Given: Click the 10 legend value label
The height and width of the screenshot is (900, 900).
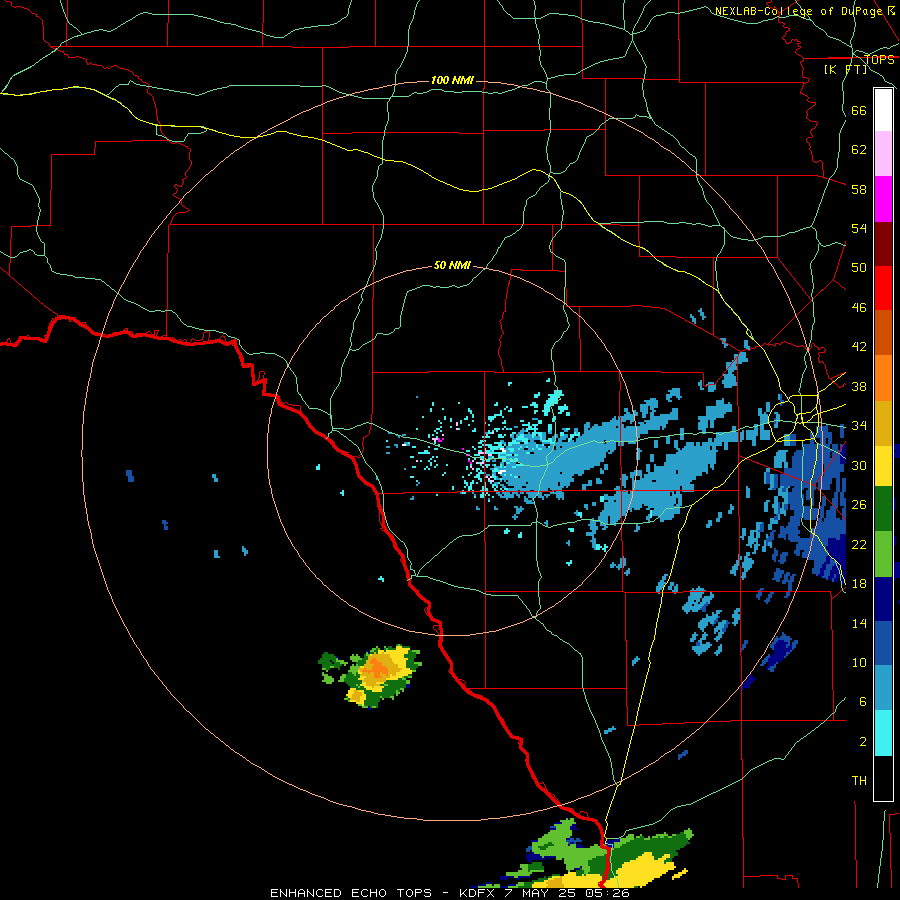Looking at the screenshot, I should point(859,663).
